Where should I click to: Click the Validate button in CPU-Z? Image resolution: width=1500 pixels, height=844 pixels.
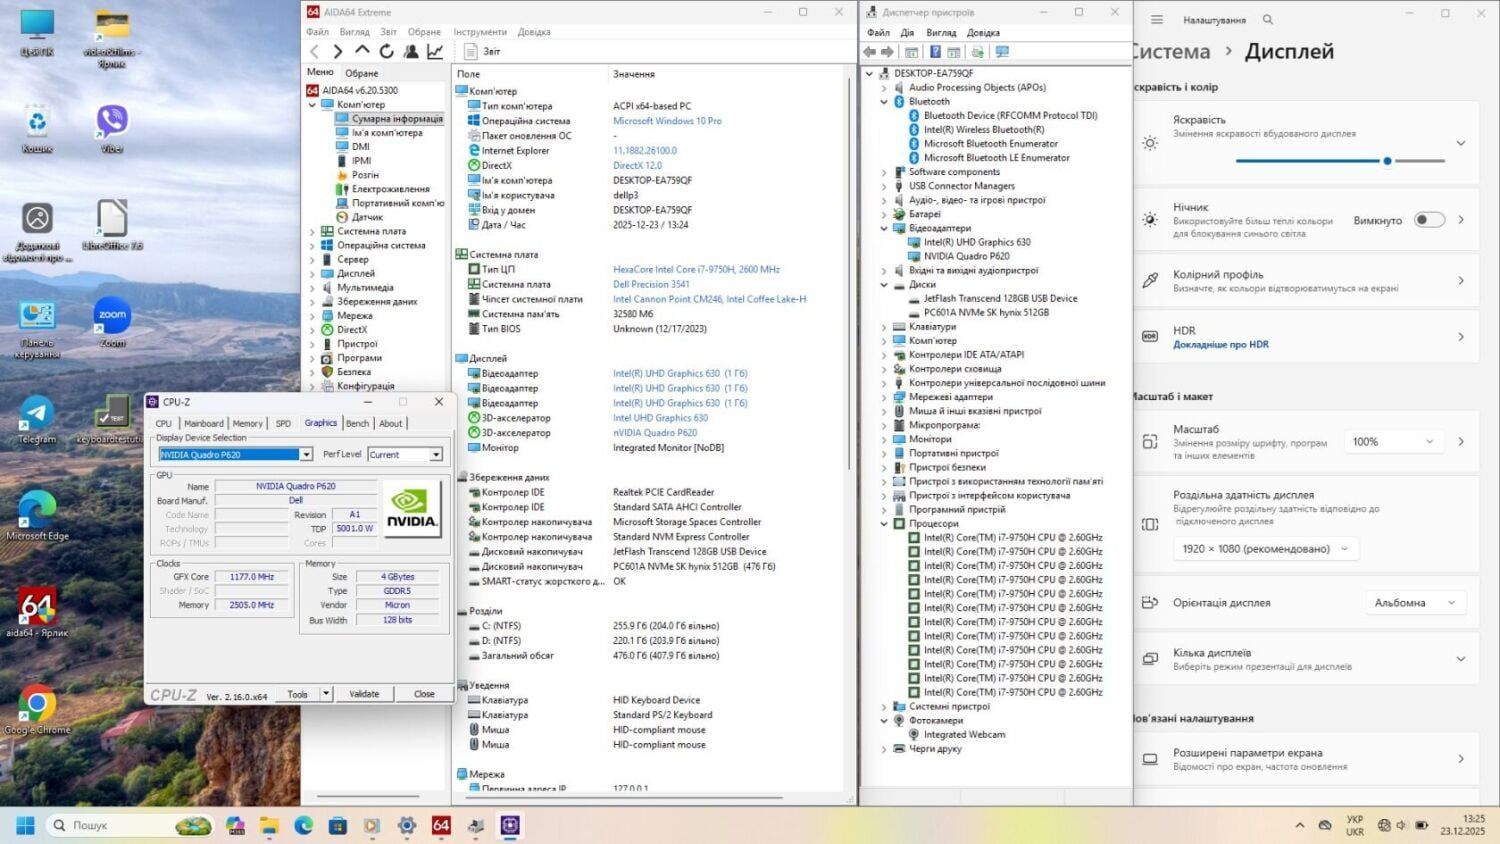point(364,694)
